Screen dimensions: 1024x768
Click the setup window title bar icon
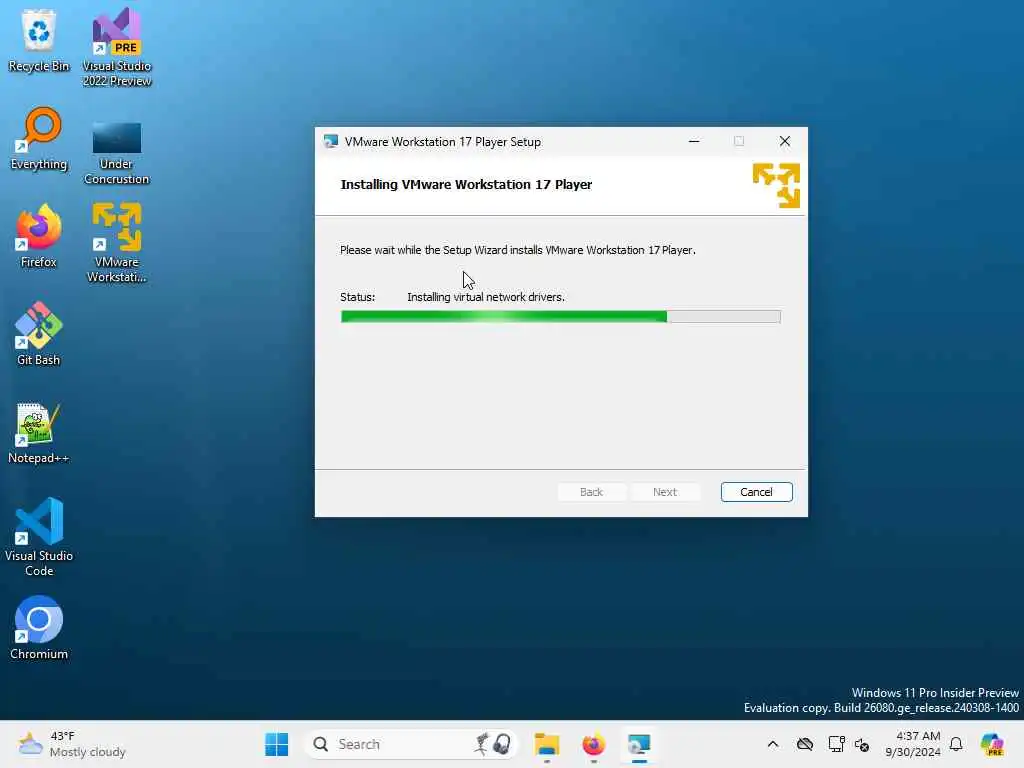point(330,142)
